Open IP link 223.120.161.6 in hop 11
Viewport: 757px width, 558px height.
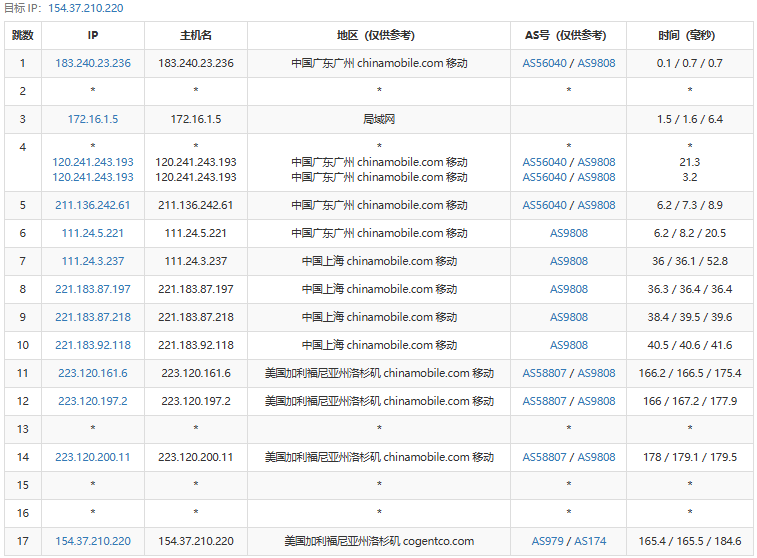93,373
